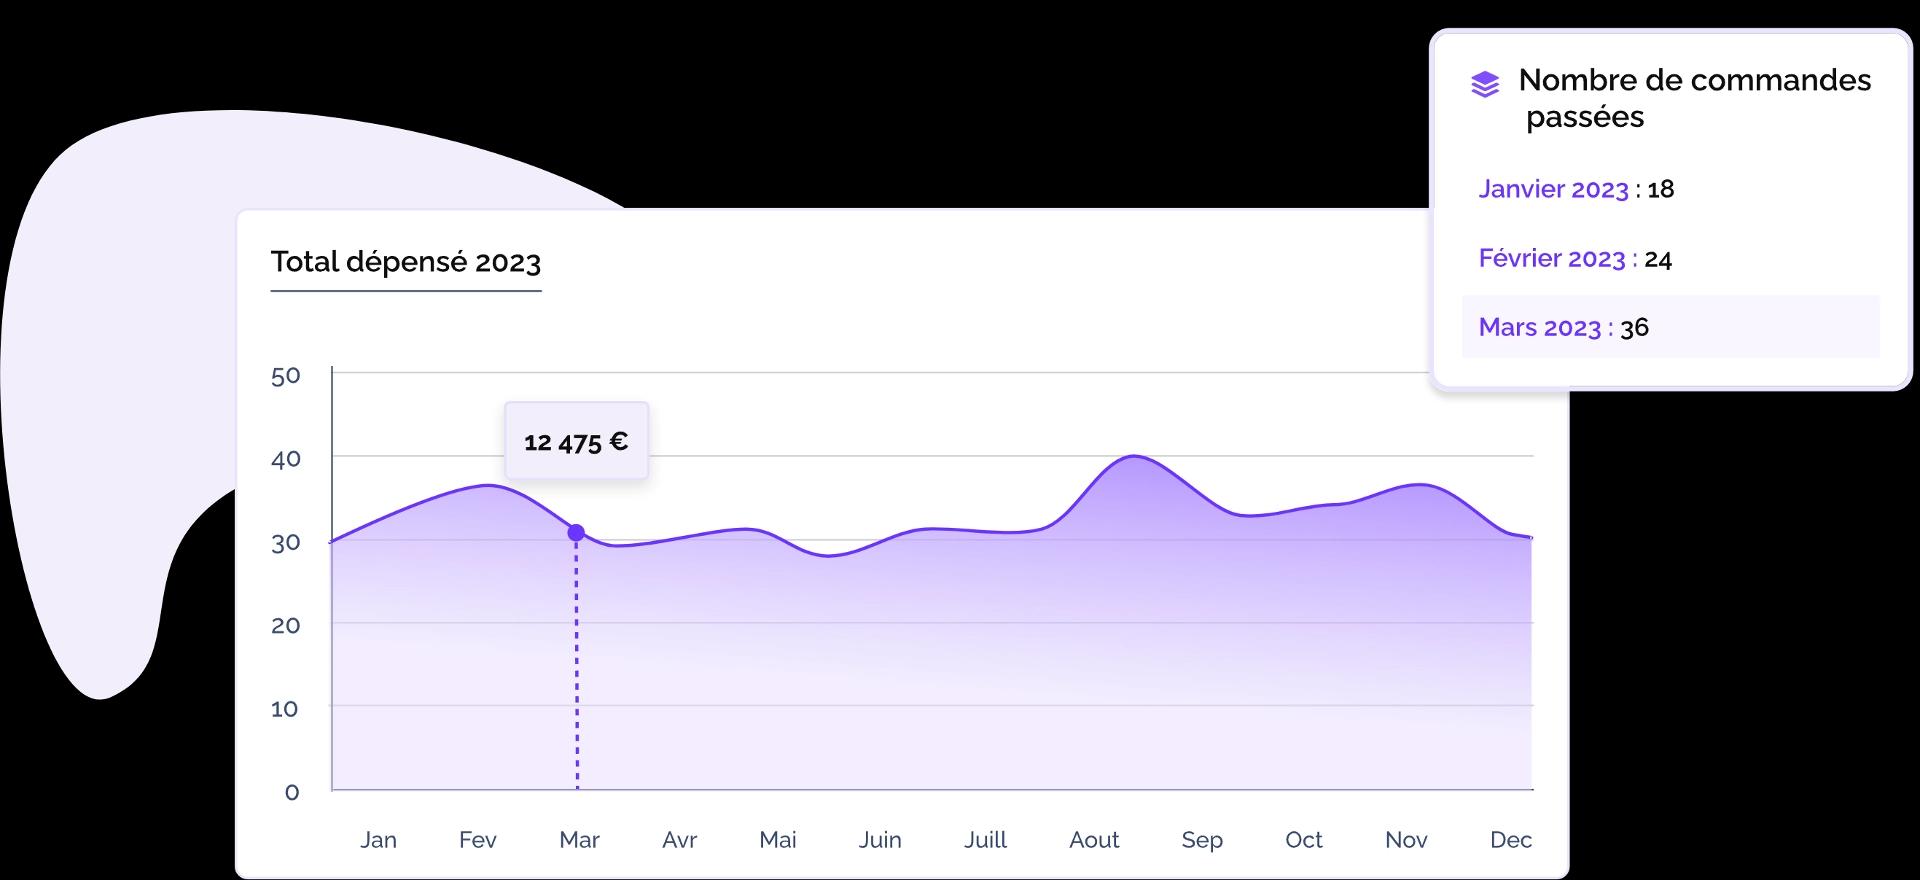This screenshot has height=880, width=1920.
Task: Select Avr on the month axis
Action: point(679,840)
